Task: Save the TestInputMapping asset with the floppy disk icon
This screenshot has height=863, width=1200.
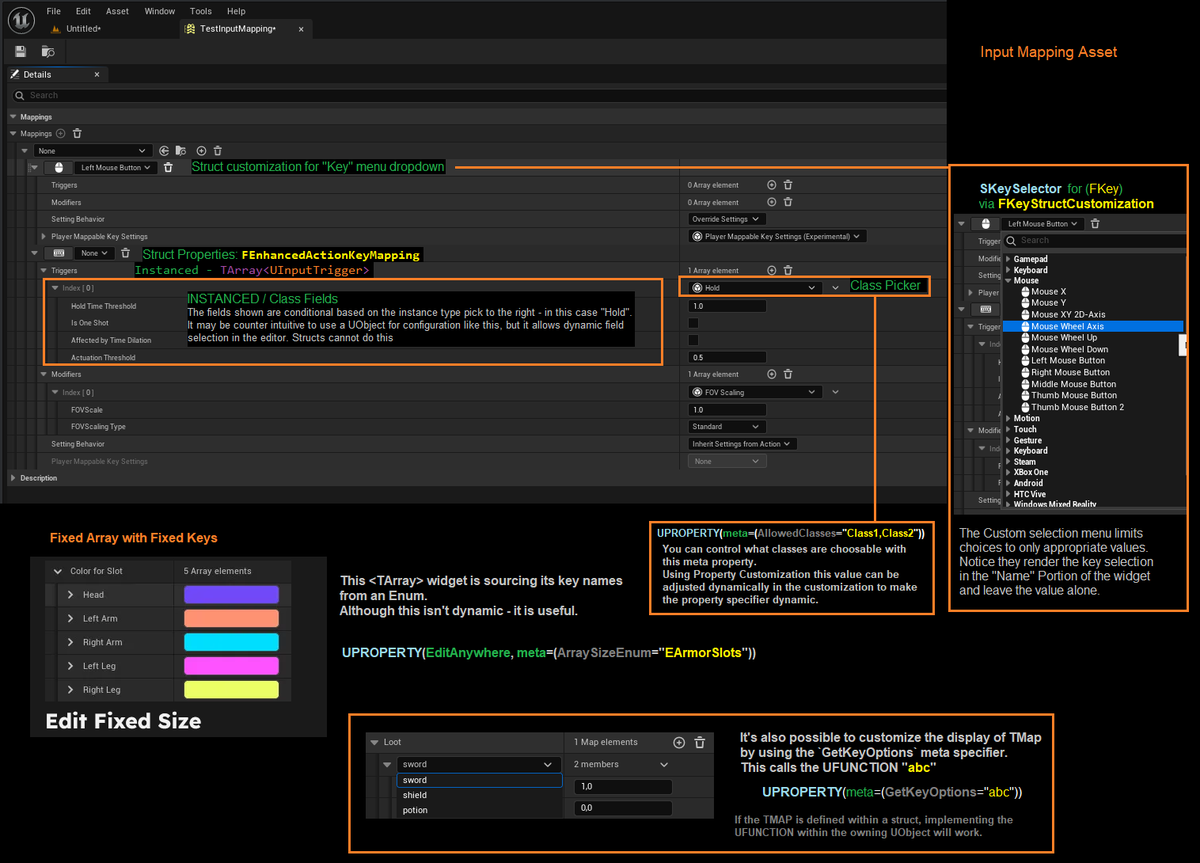Action: pos(21,51)
